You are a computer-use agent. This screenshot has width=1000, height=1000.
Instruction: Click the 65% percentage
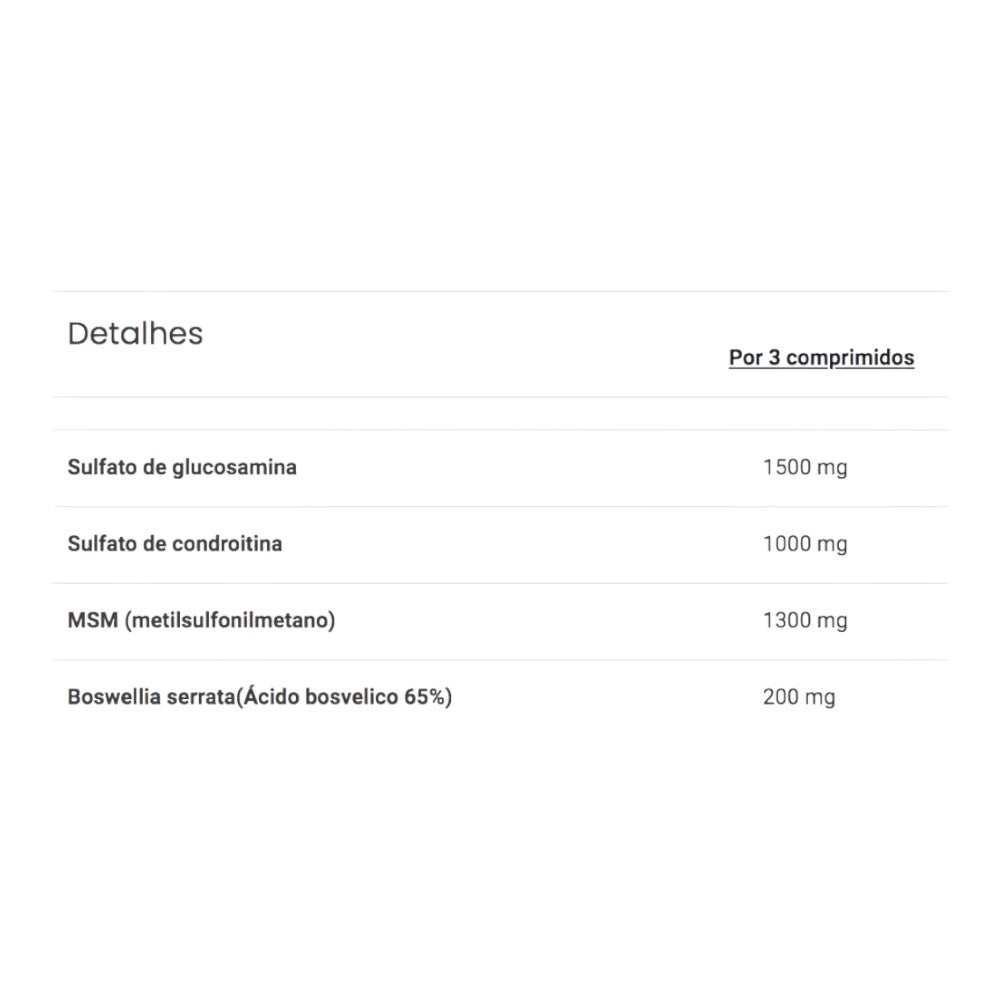click(424, 697)
